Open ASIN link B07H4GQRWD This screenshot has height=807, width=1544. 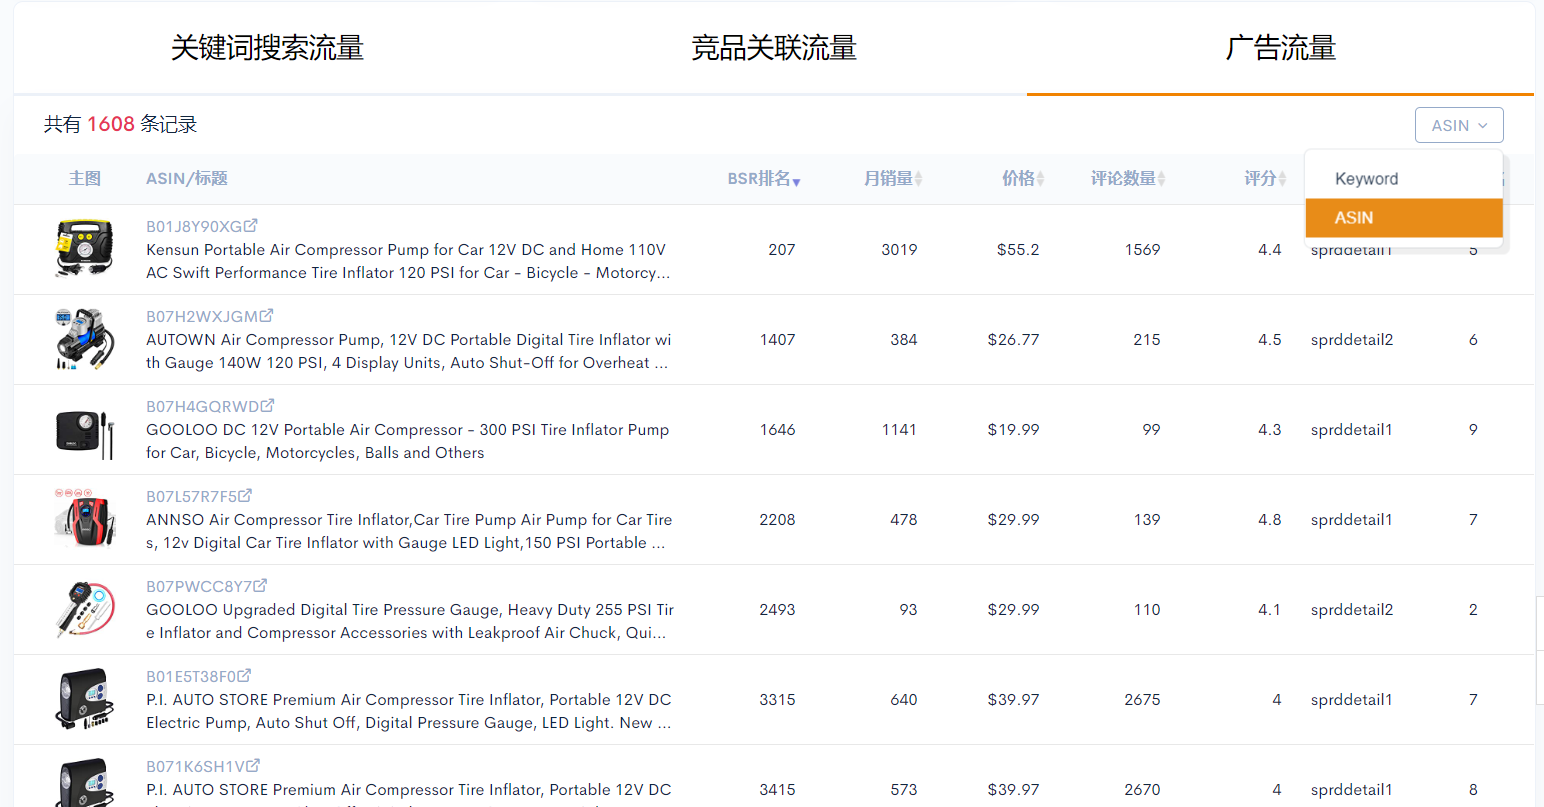coord(203,406)
